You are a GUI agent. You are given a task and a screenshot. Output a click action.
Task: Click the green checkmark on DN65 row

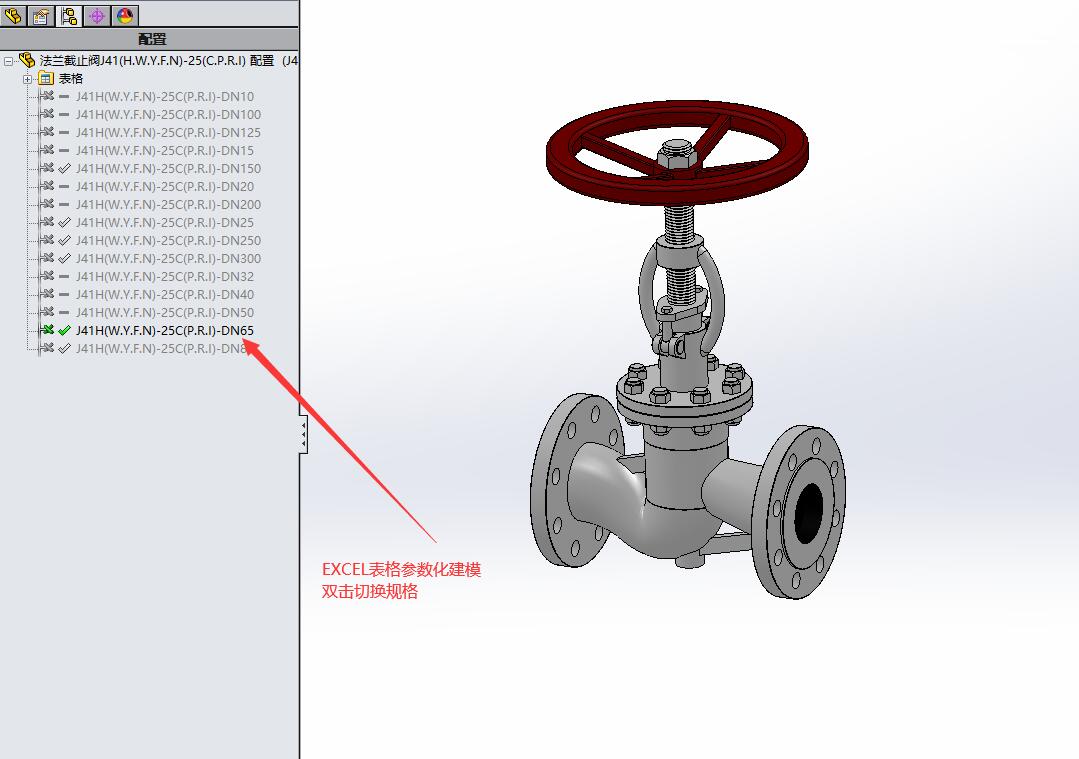tap(64, 330)
